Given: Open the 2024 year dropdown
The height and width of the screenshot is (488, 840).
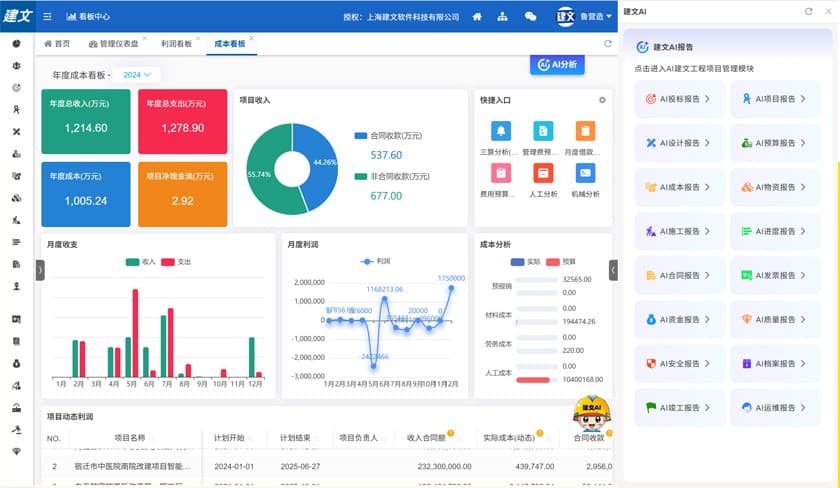Looking at the screenshot, I should [x=138, y=75].
